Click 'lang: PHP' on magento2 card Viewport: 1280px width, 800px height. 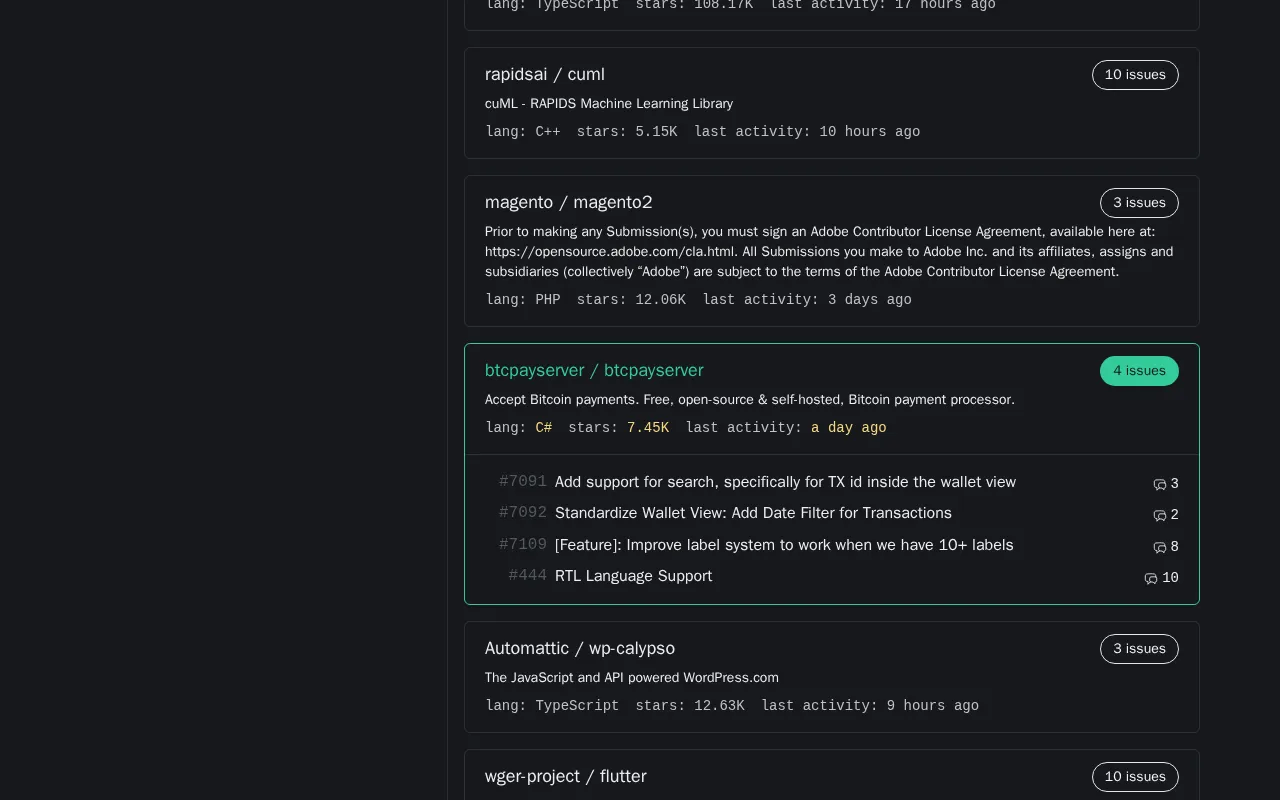tap(523, 300)
